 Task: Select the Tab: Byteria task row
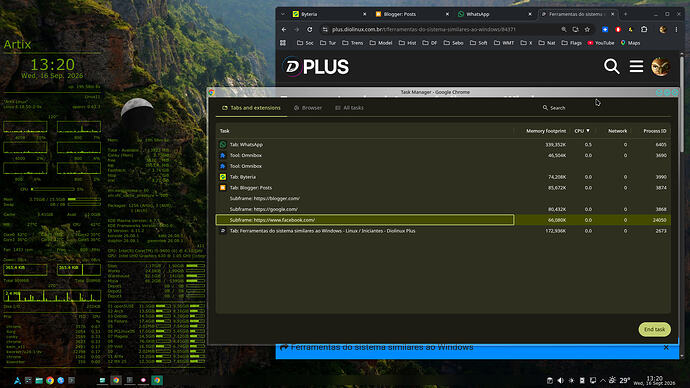pos(443,177)
